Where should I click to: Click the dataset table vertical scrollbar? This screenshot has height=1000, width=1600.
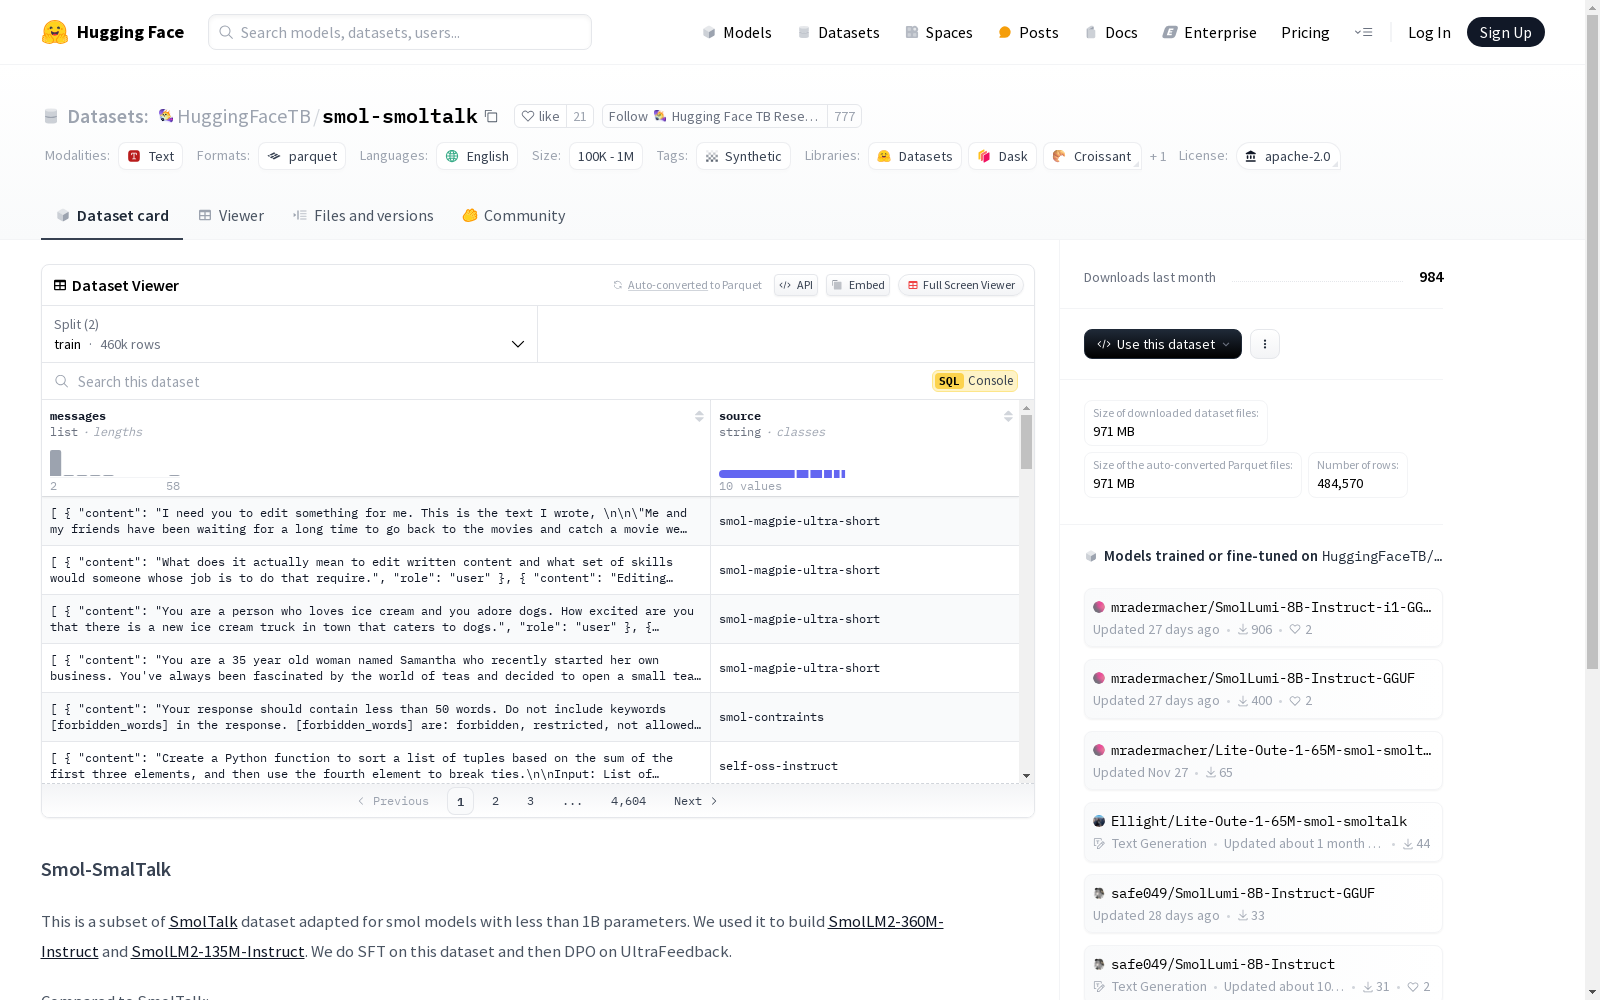(1026, 442)
